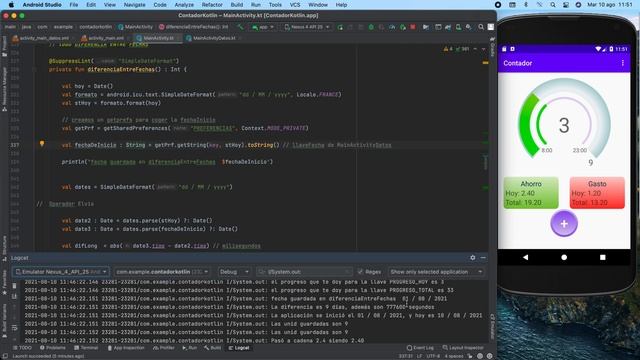The width and height of the screenshot is (640, 360).
Task: Toggle the Regex checkbox
Action: coord(360,271)
